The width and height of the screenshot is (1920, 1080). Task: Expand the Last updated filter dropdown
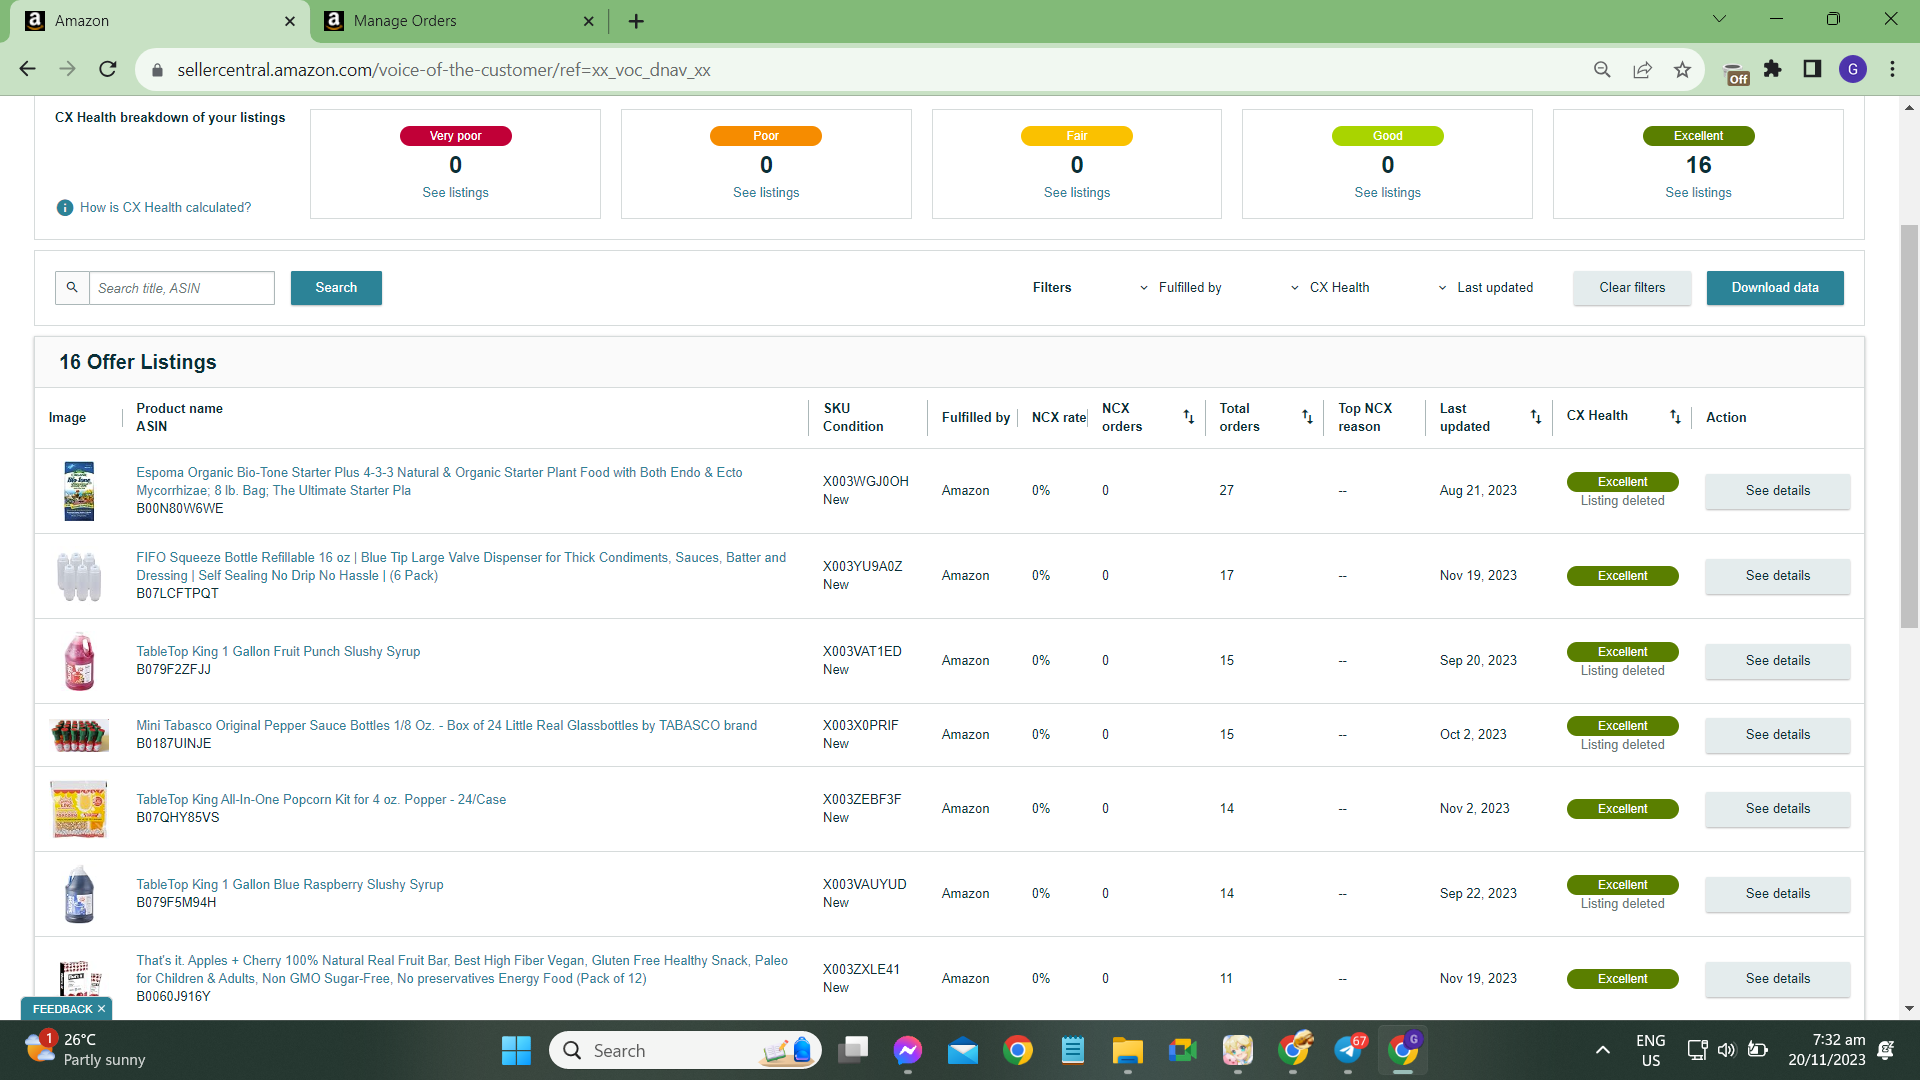(x=1485, y=288)
